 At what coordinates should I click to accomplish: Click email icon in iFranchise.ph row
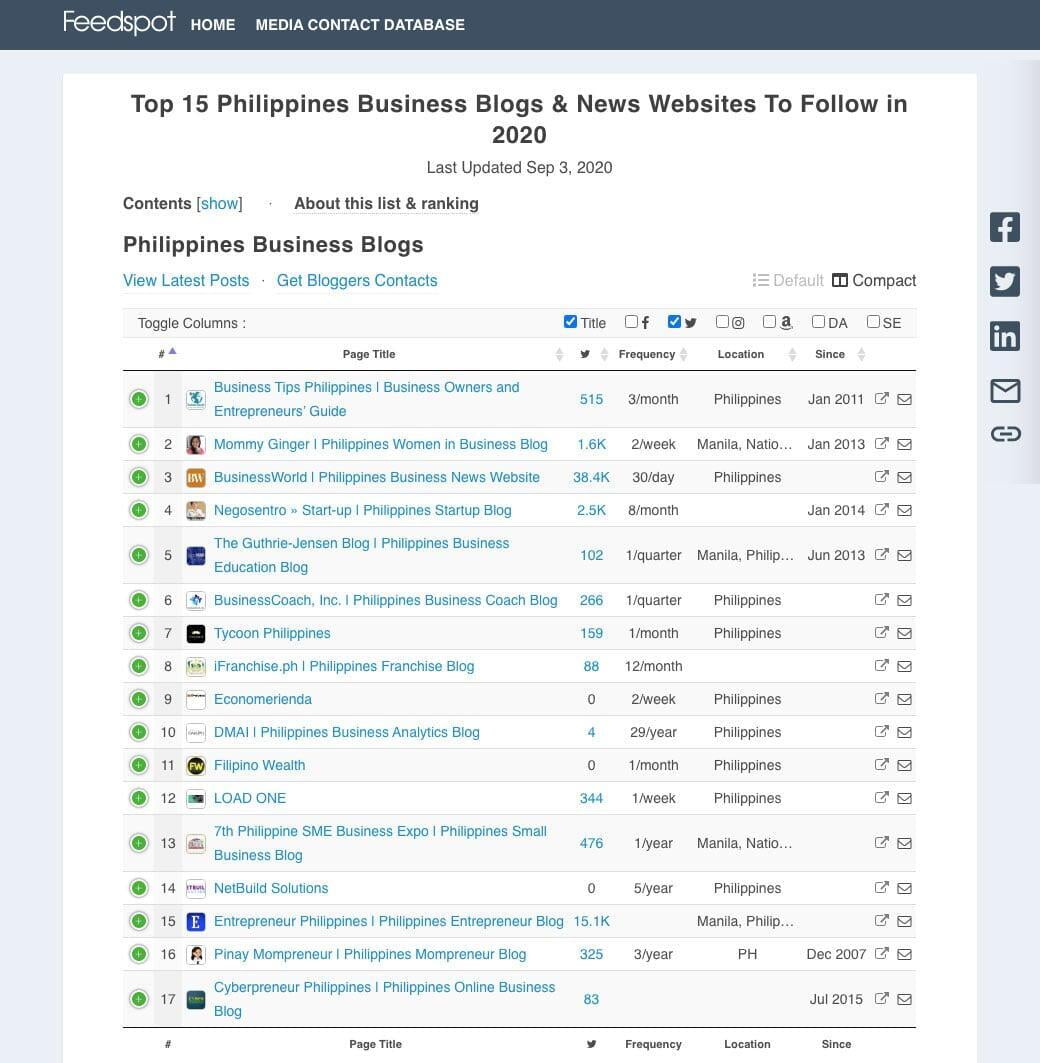tap(904, 666)
